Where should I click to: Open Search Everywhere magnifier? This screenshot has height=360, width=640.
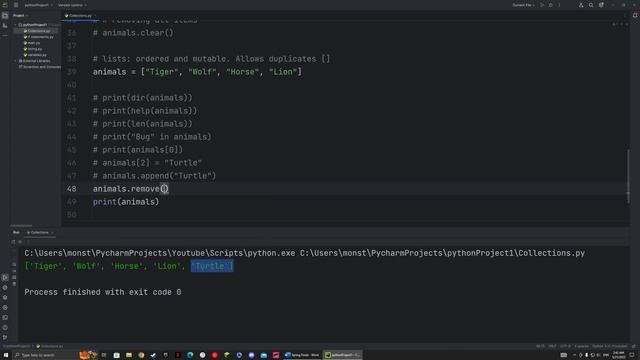(591, 5)
